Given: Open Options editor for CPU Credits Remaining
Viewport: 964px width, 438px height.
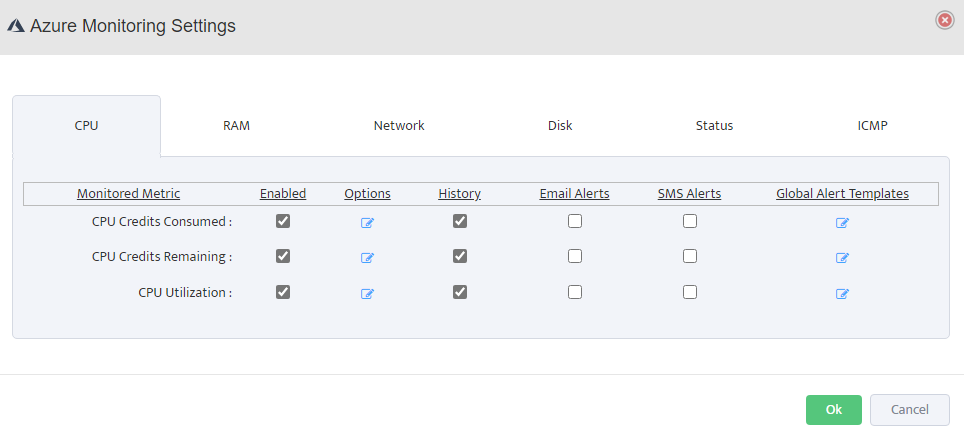Looking at the screenshot, I should [x=367, y=258].
